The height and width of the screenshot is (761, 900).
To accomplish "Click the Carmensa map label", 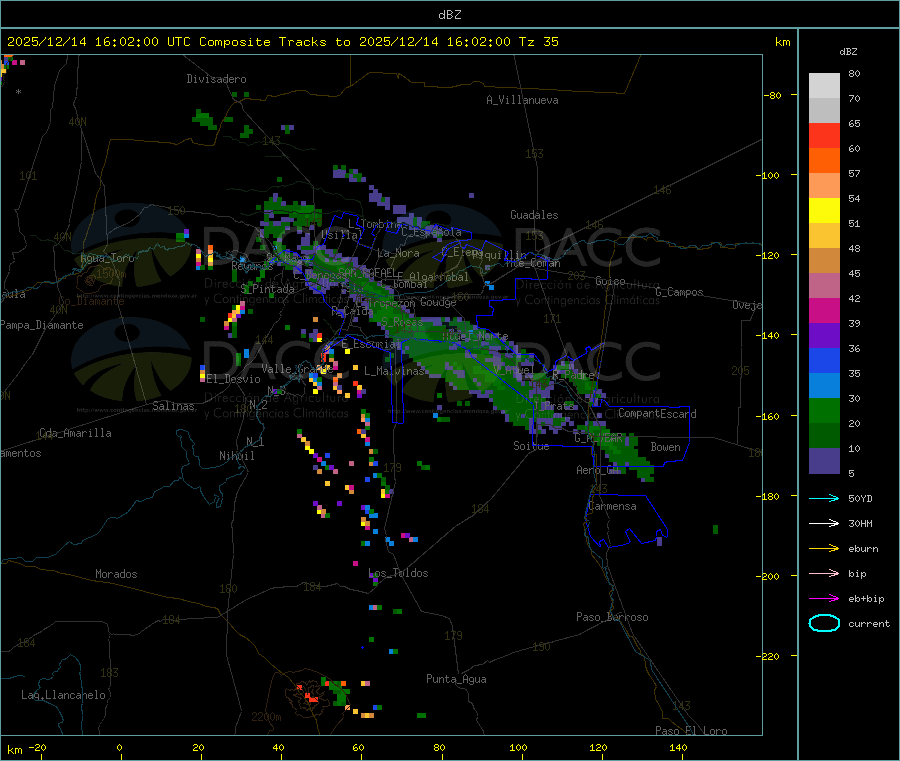I will point(612,506).
